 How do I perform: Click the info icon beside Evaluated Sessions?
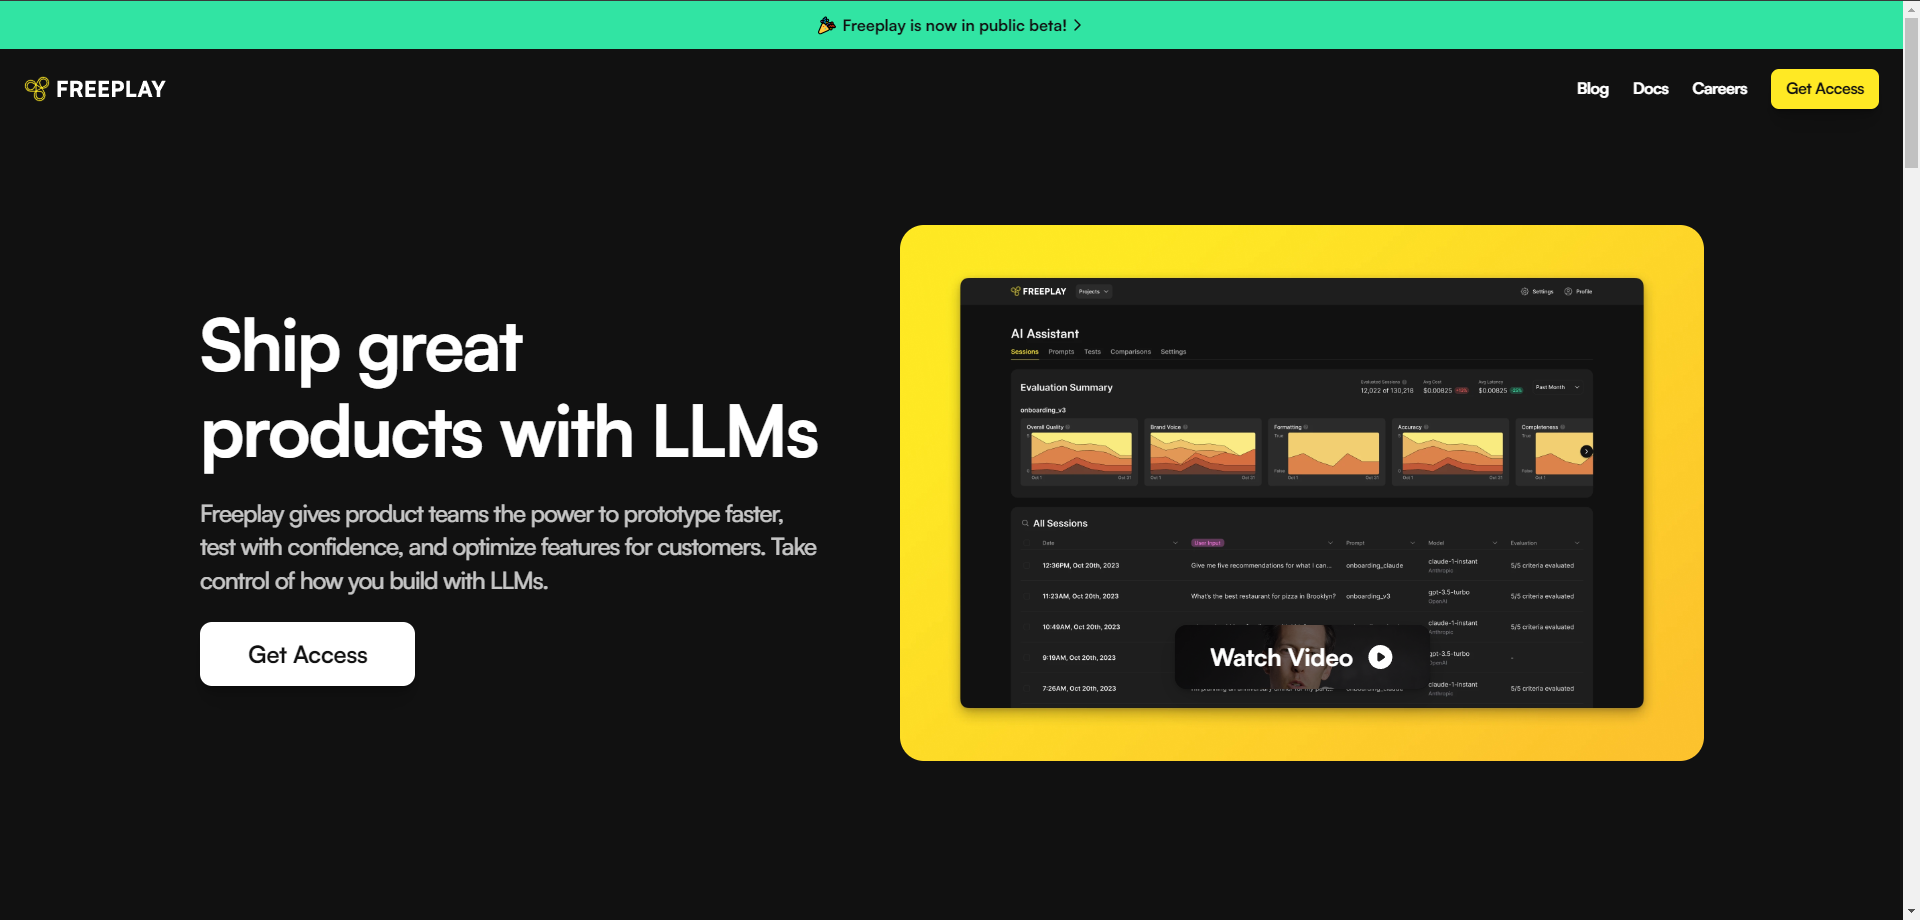pos(1404,382)
